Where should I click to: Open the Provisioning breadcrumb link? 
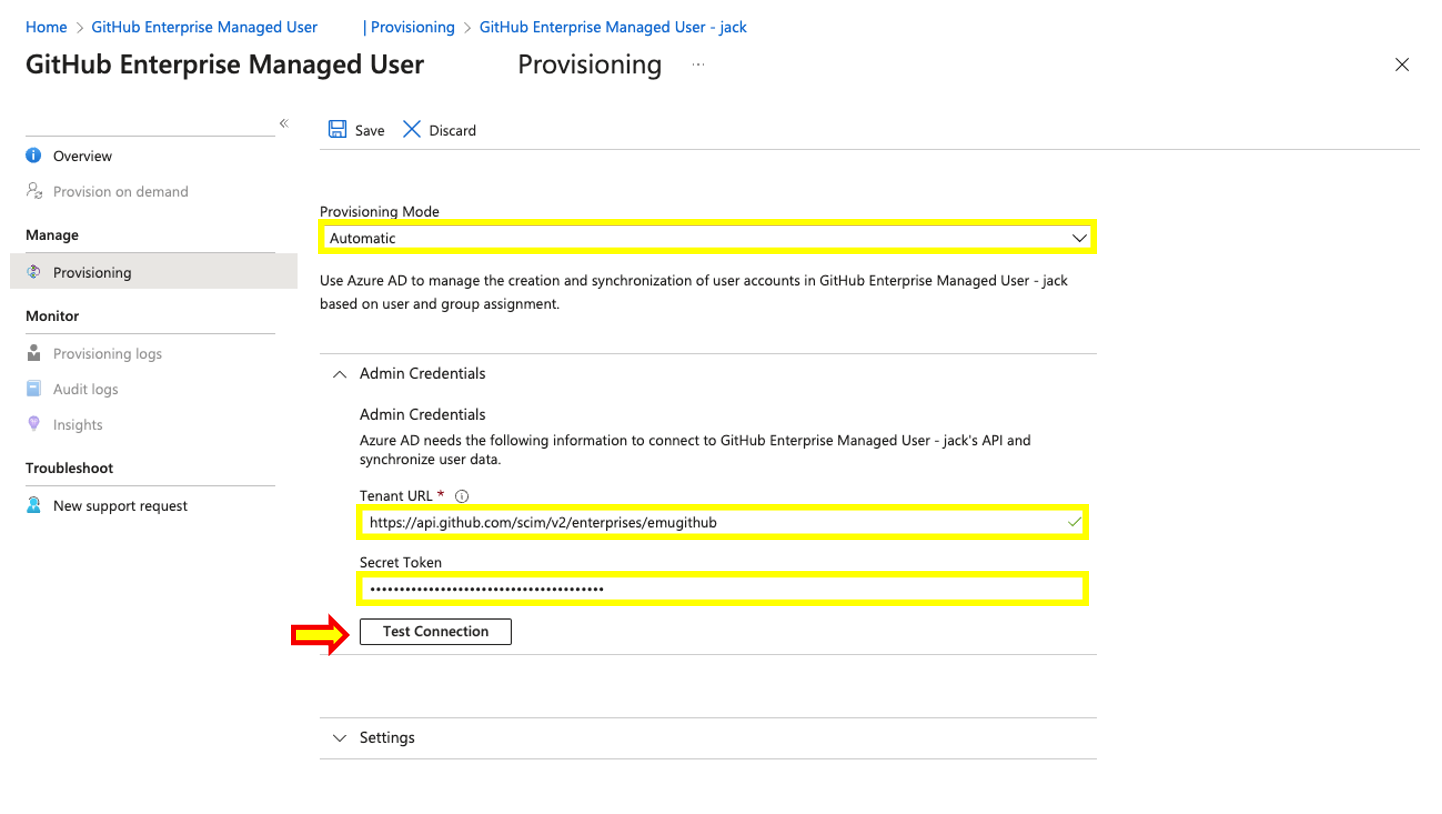tap(412, 27)
